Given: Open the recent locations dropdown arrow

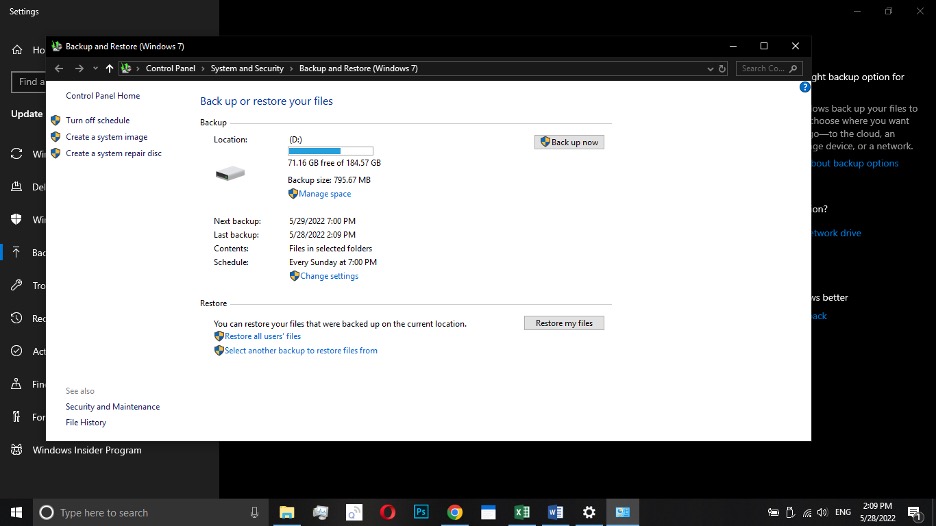Looking at the screenshot, I should point(95,69).
